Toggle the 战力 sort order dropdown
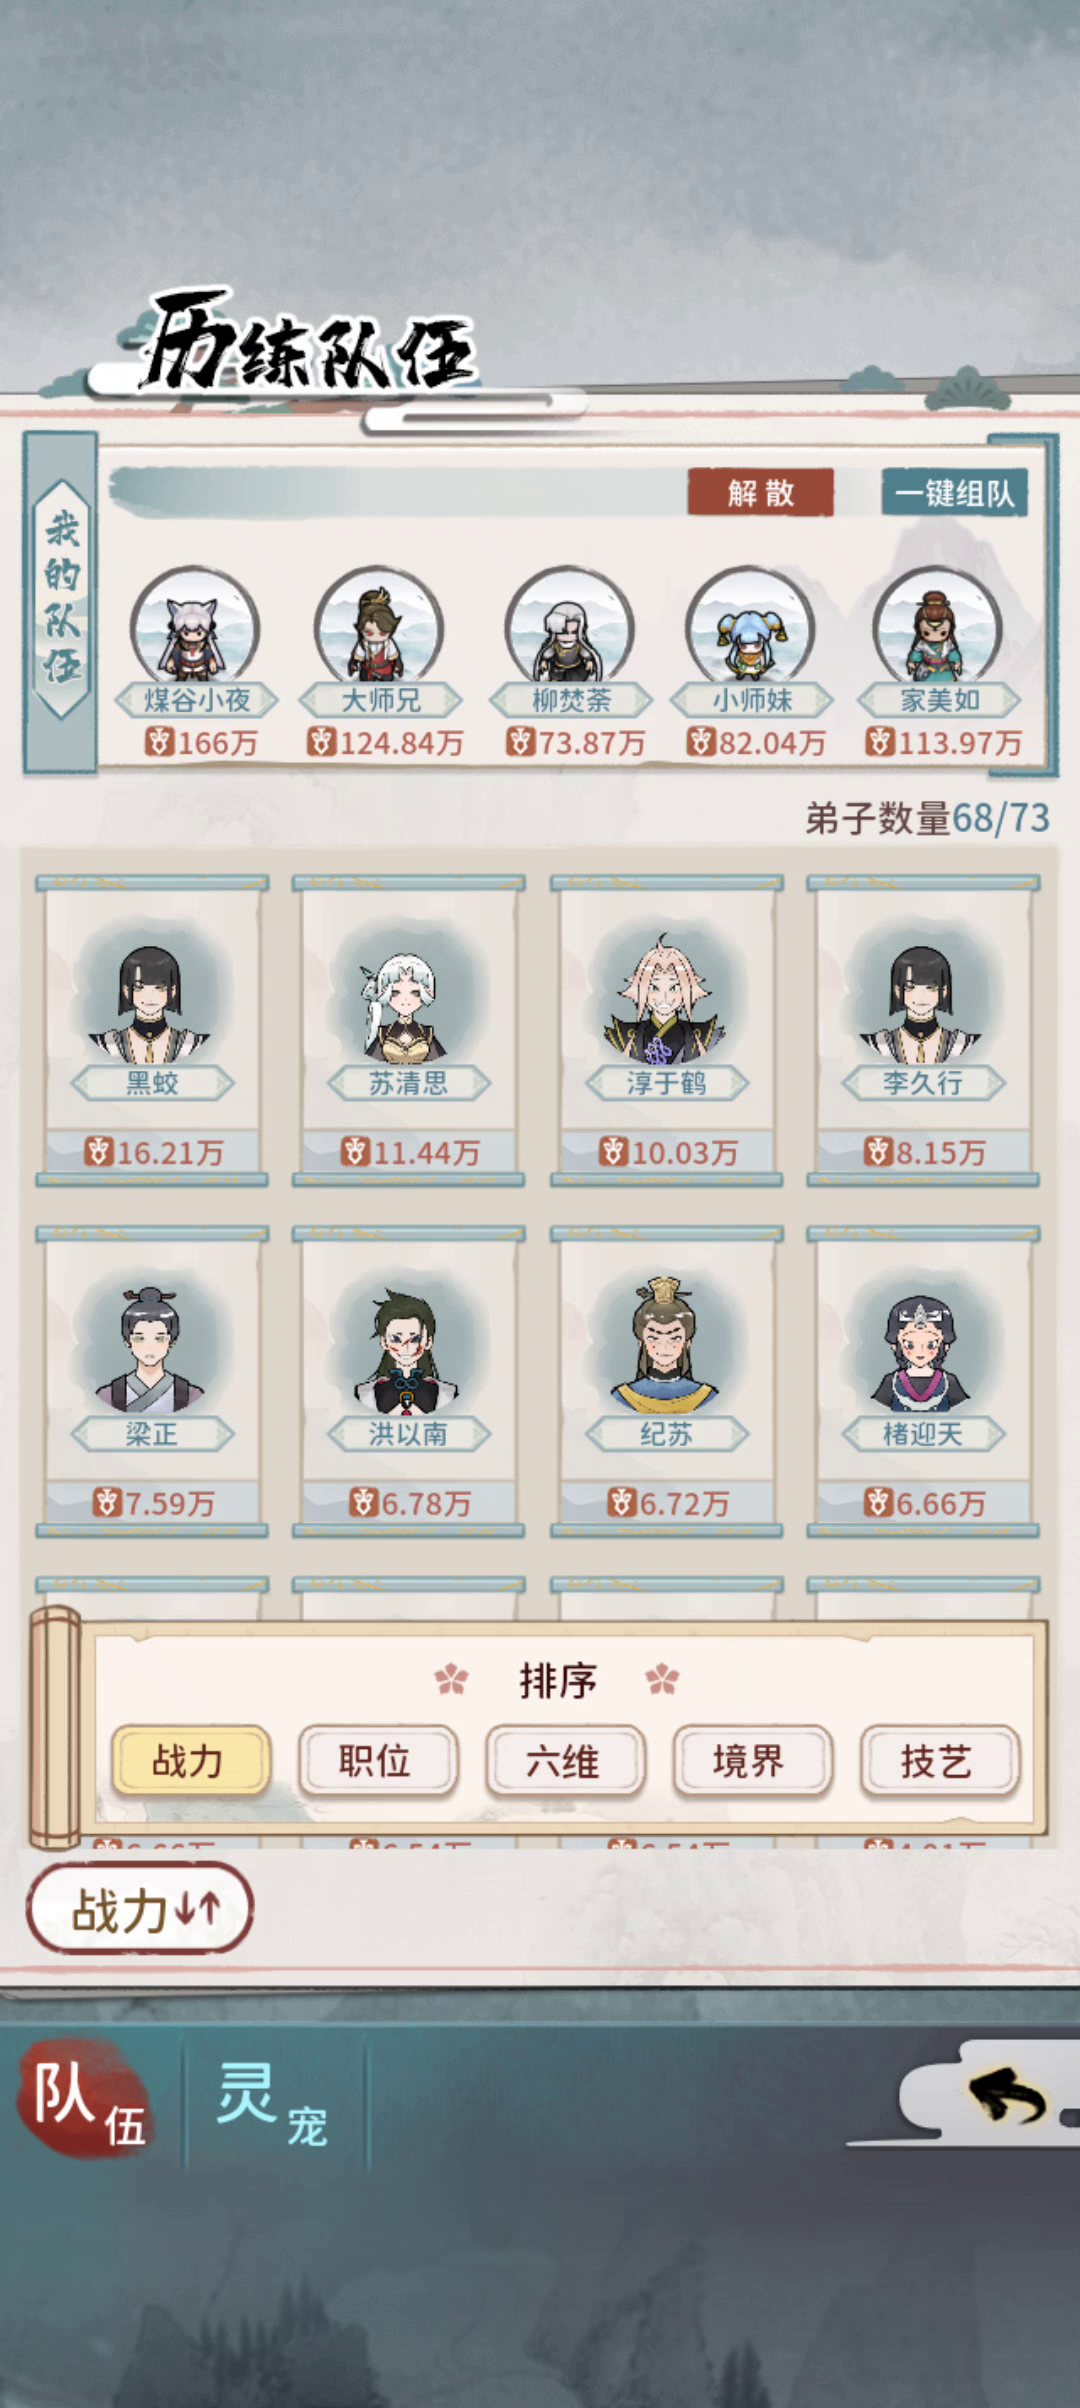This screenshot has width=1080, height=2408. 140,1909
